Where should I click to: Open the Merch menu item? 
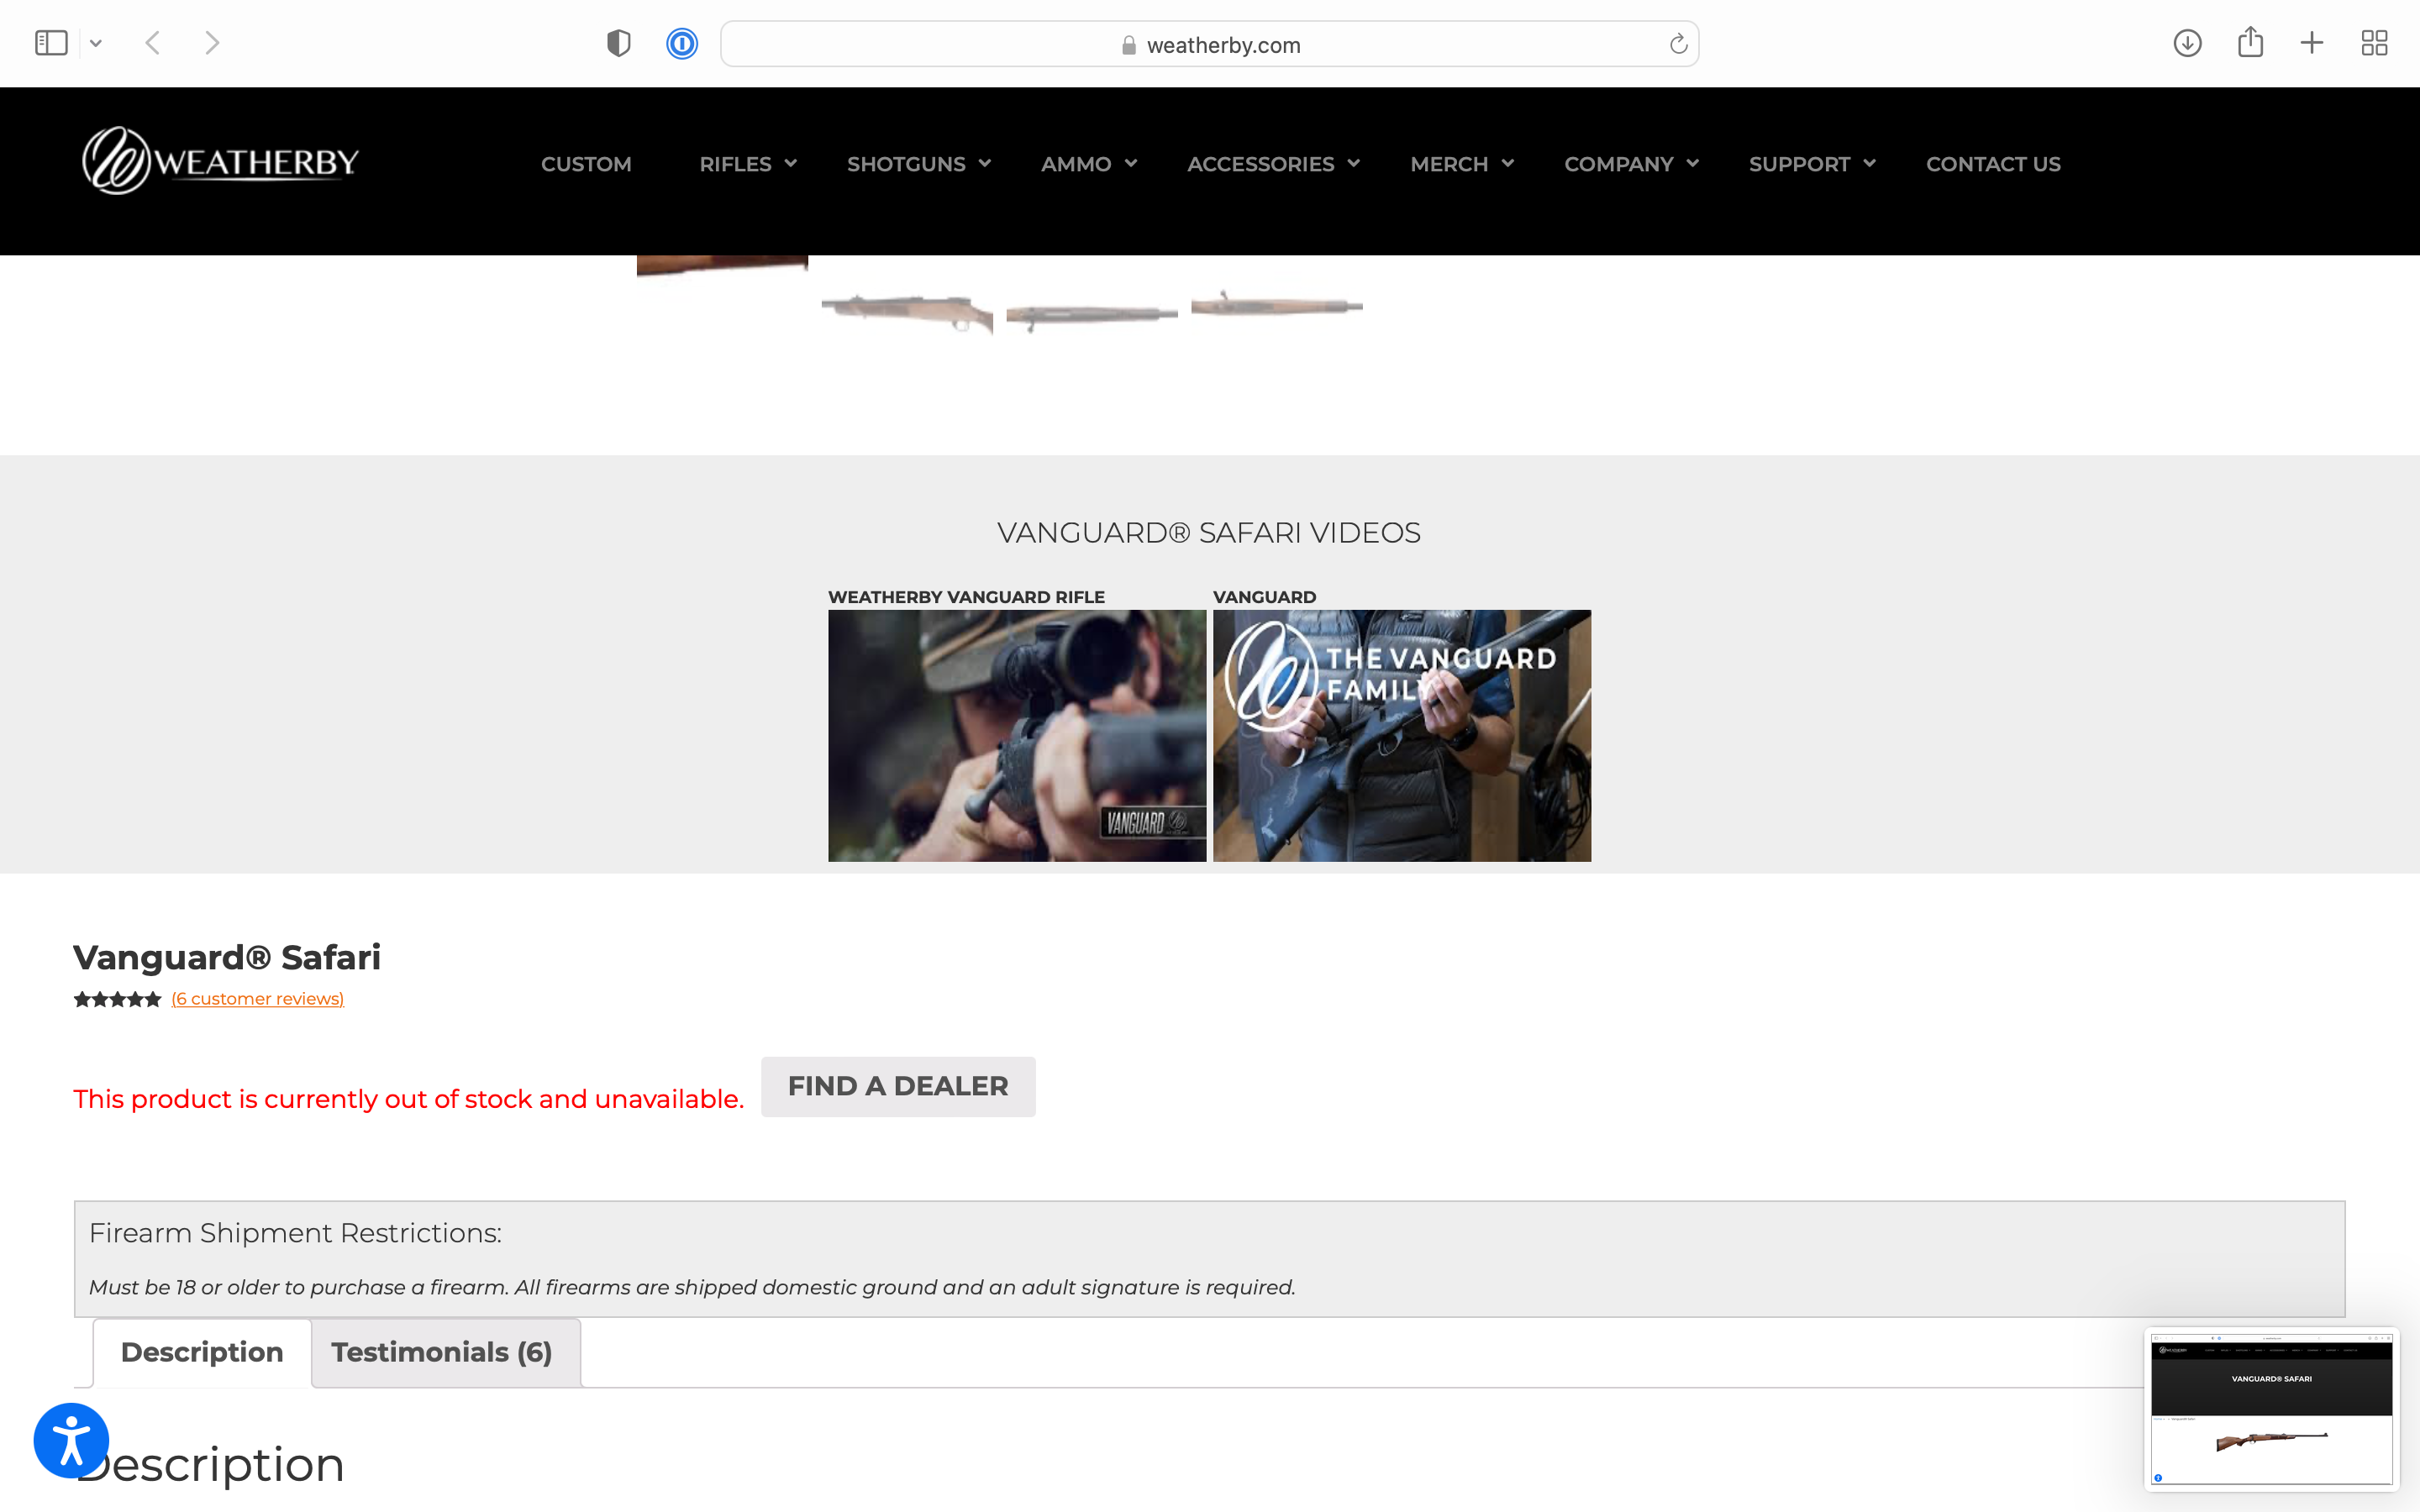pyautogui.click(x=1449, y=164)
